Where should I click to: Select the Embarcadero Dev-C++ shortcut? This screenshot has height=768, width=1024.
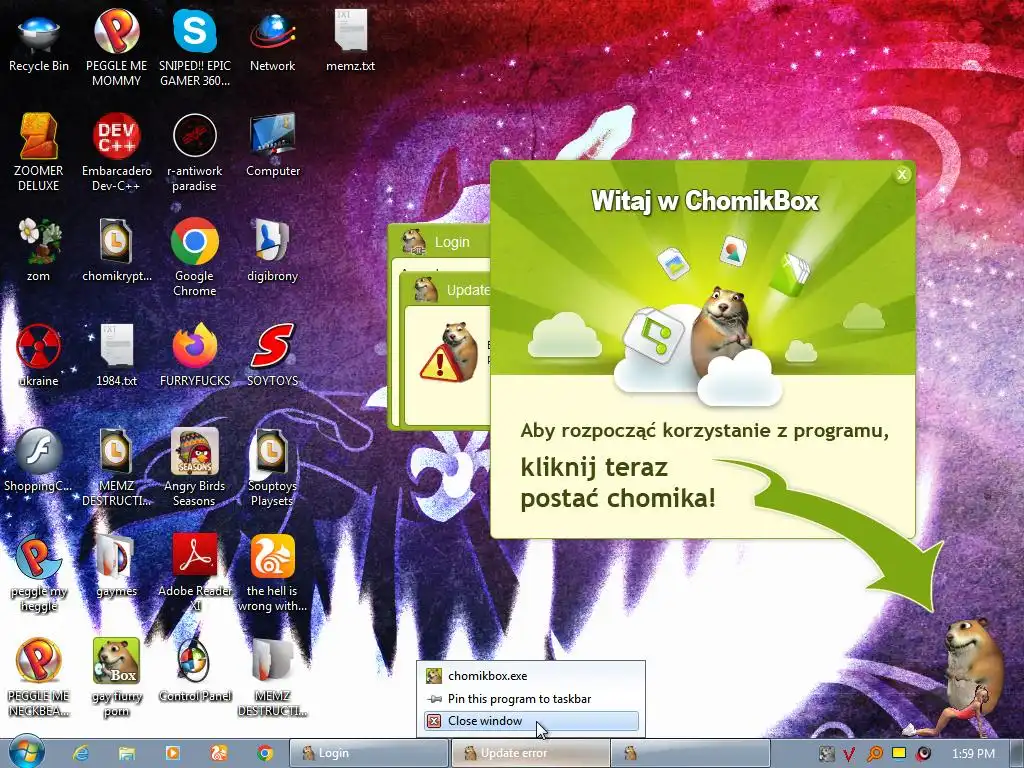[116, 153]
